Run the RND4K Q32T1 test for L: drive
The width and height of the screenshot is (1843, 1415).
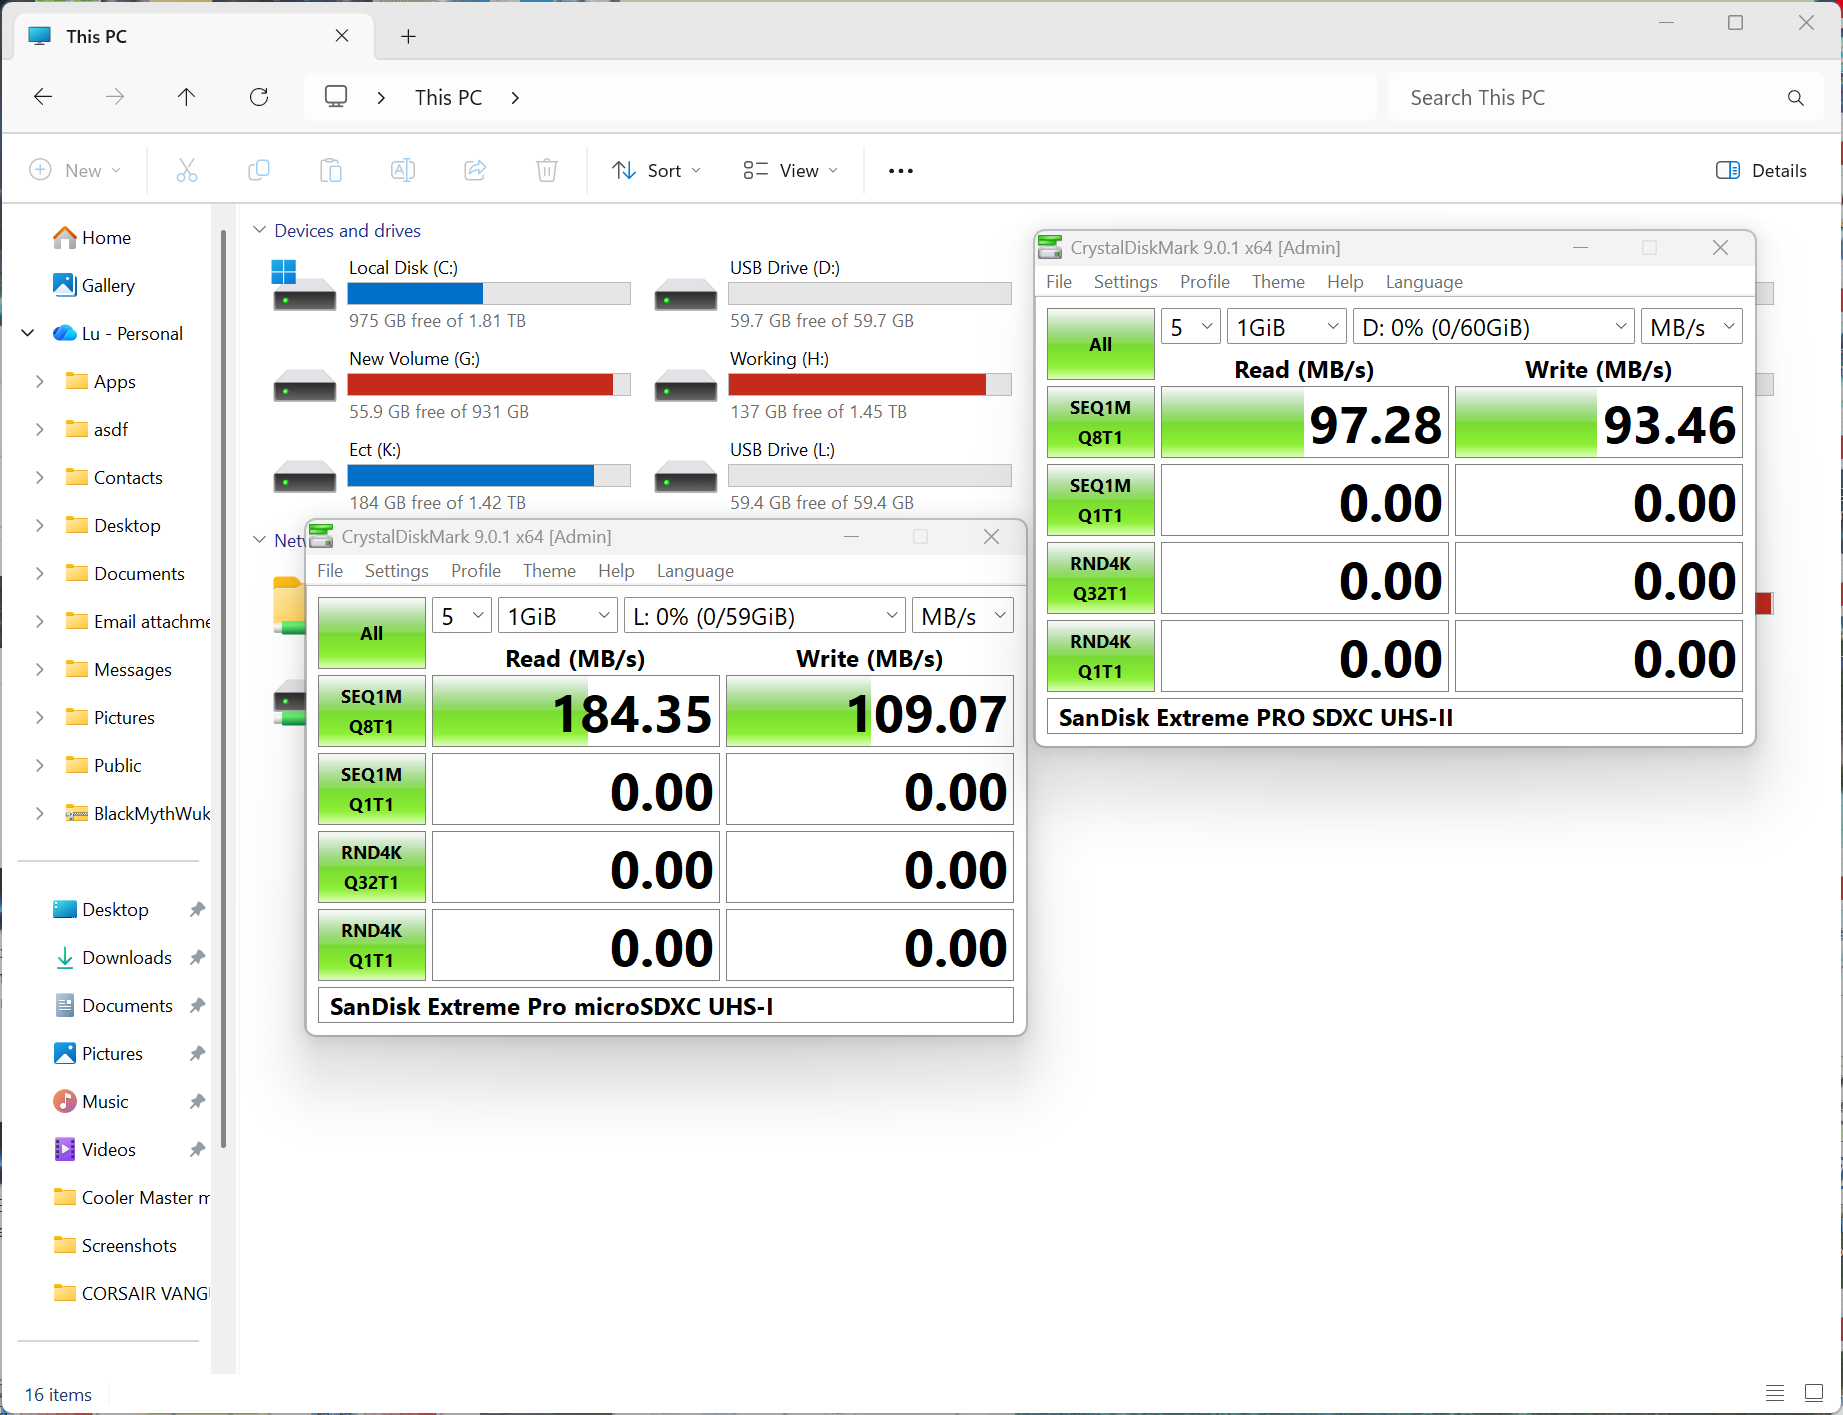tap(371, 867)
